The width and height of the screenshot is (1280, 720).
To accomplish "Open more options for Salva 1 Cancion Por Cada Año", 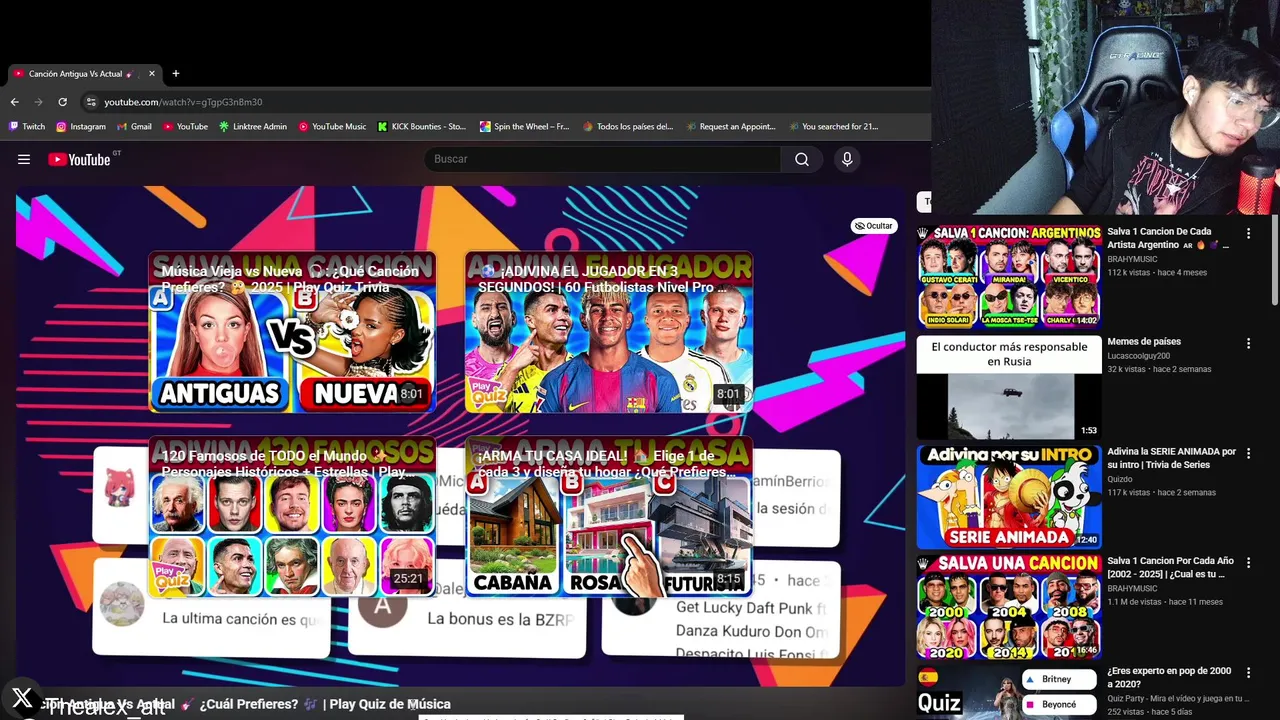I will pos(1248,564).
